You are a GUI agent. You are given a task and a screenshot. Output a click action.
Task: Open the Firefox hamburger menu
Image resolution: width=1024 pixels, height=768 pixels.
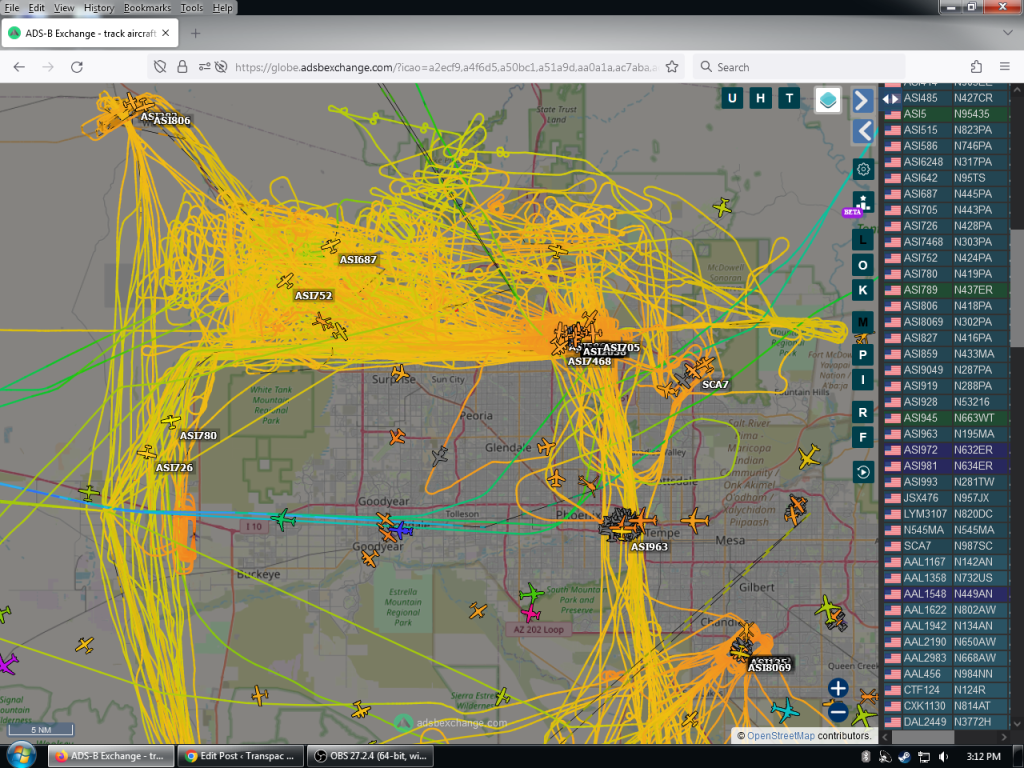1004,67
